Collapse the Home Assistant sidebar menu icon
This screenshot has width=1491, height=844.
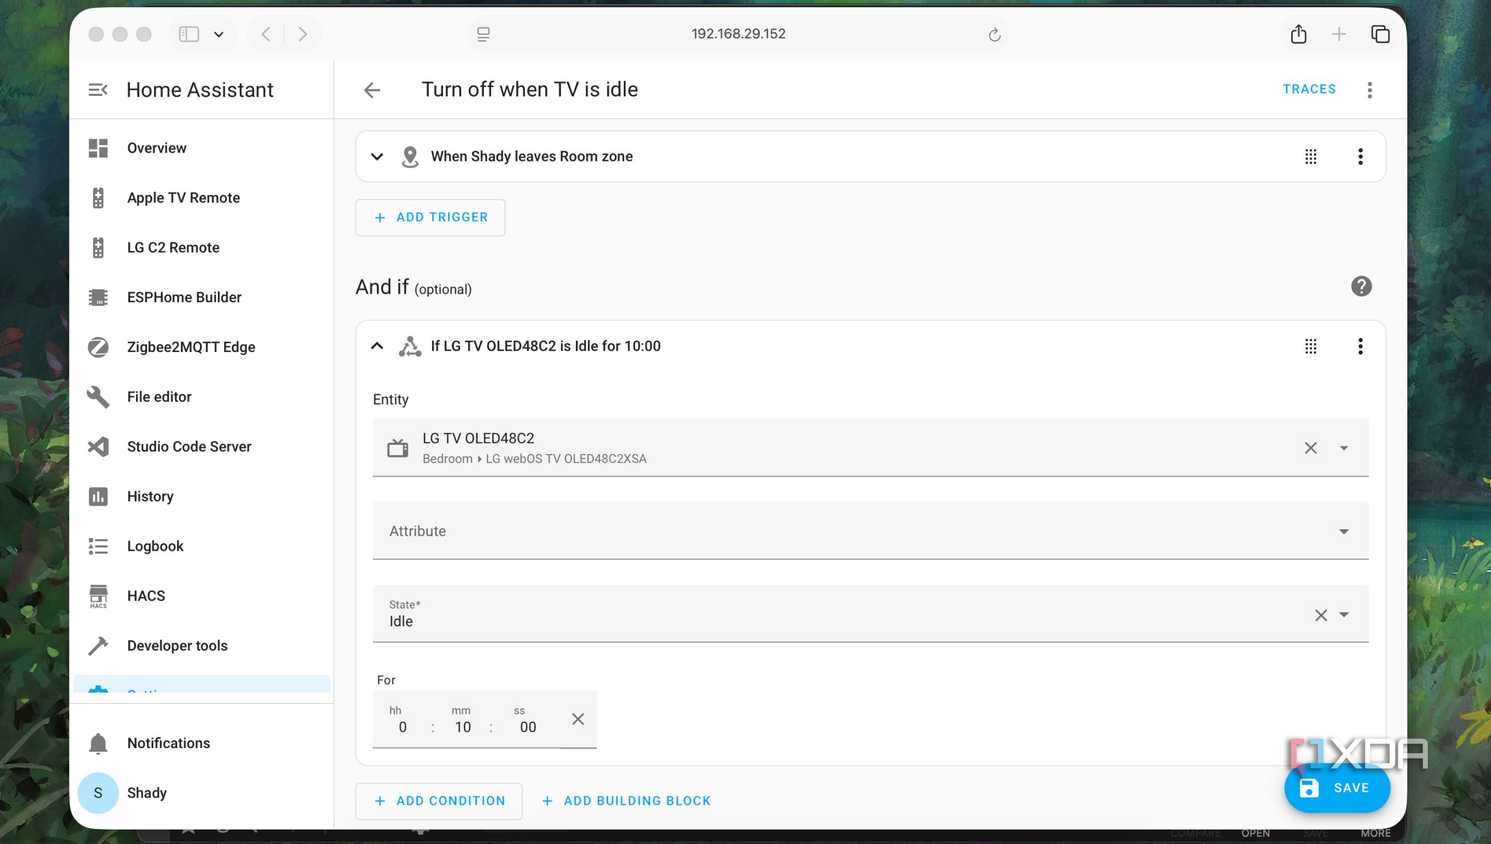tap(98, 90)
